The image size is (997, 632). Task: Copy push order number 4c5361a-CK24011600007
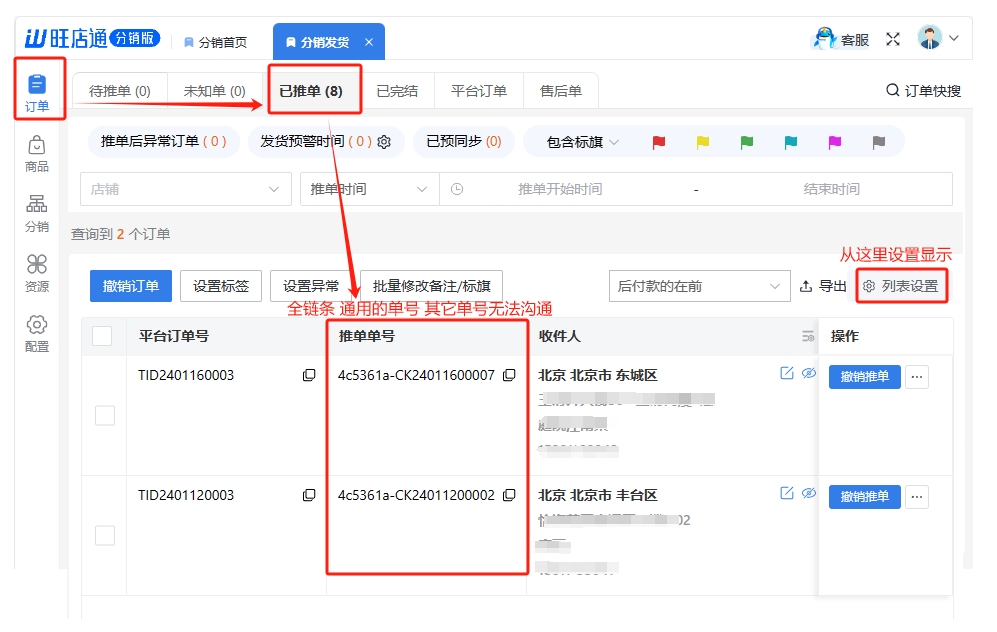tap(509, 375)
